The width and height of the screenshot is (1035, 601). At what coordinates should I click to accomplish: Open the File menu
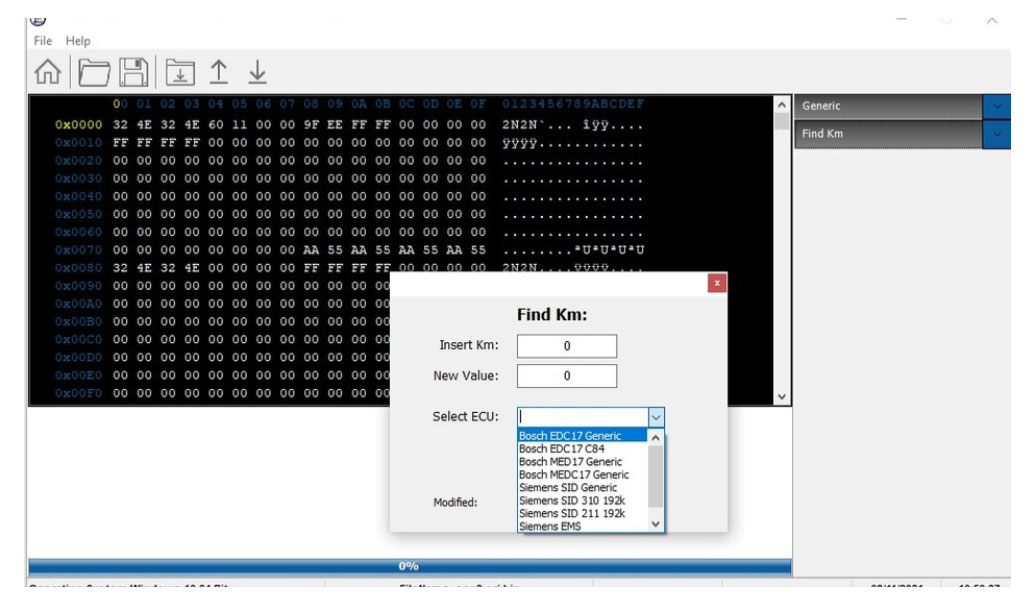click(x=44, y=41)
